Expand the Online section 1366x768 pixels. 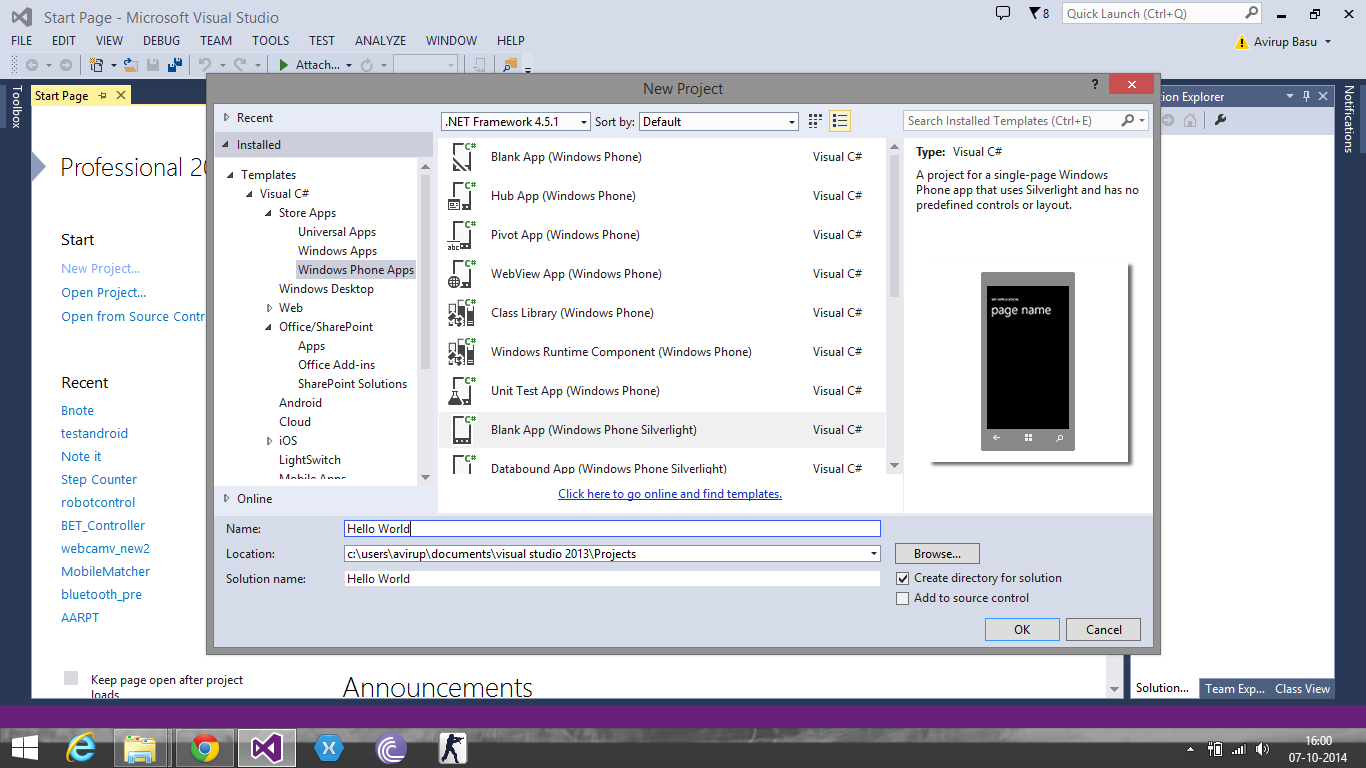pyautogui.click(x=228, y=499)
